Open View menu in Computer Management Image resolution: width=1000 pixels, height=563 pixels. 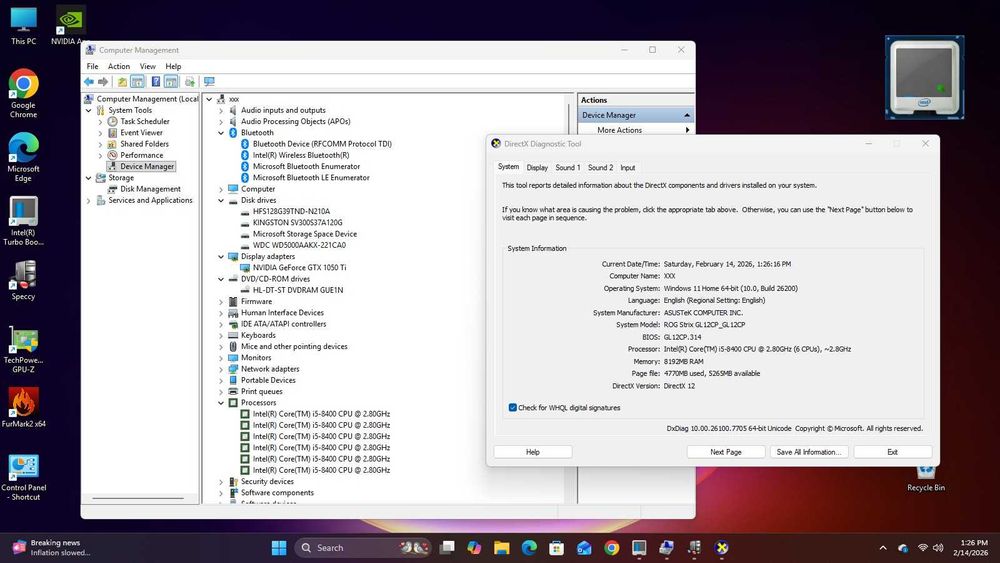148,66
